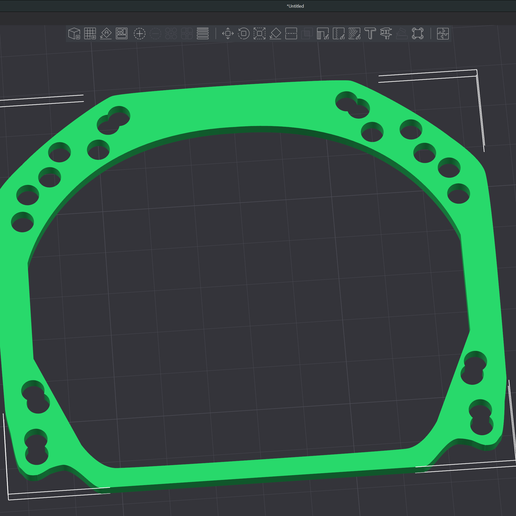Click the Add plate grid icon
This screenshot has height=516, width=516.
[90, 34]
